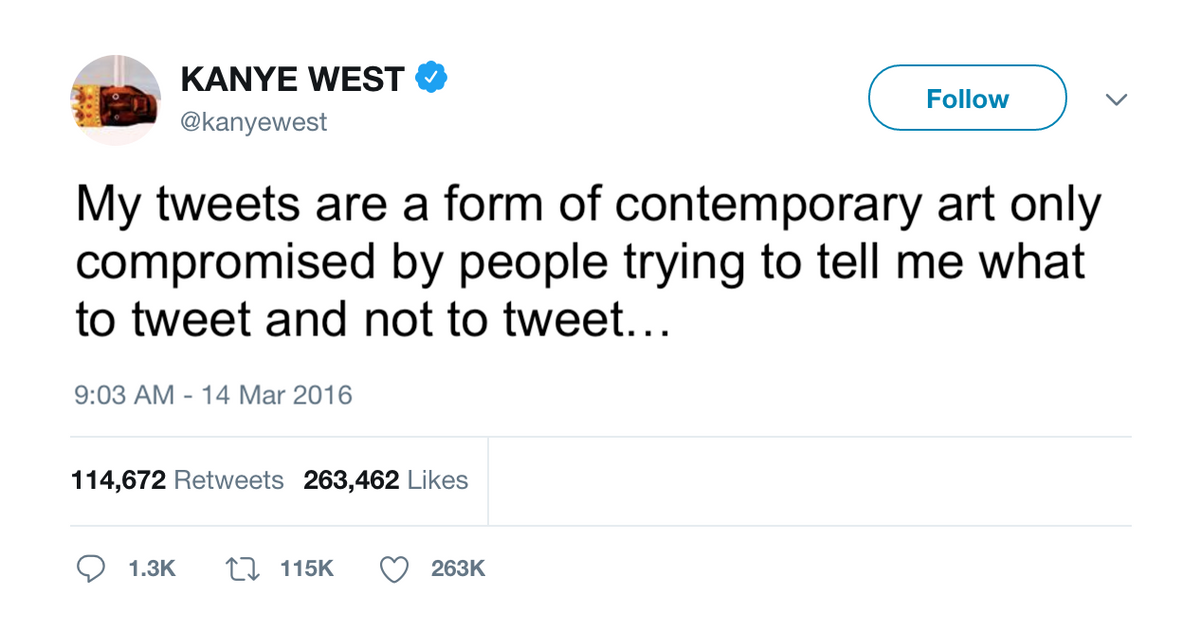Click the 263K like count
1200x631 pixels.
tap(458, 569)
